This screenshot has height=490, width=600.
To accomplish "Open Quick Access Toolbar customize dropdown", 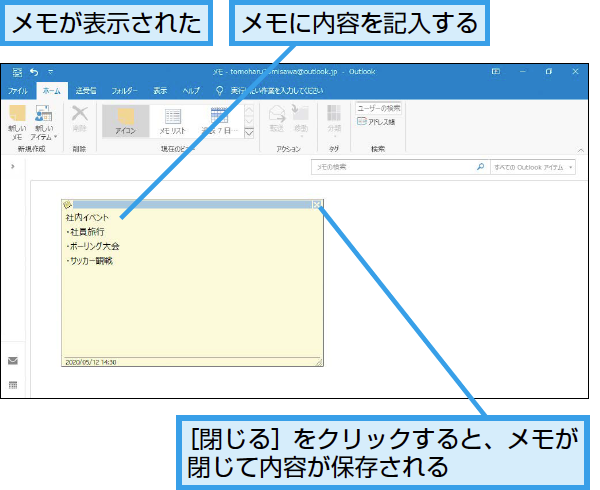I will click(x=51, y=72).
